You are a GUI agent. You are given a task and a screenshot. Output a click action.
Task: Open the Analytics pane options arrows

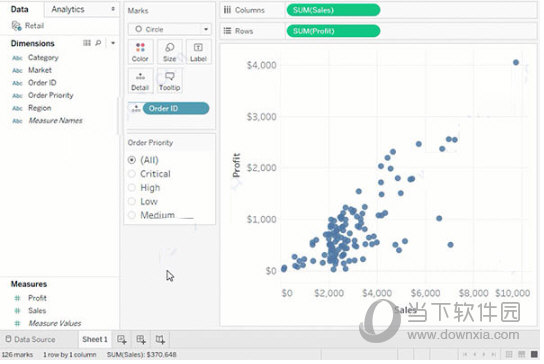tap(113, 9)
